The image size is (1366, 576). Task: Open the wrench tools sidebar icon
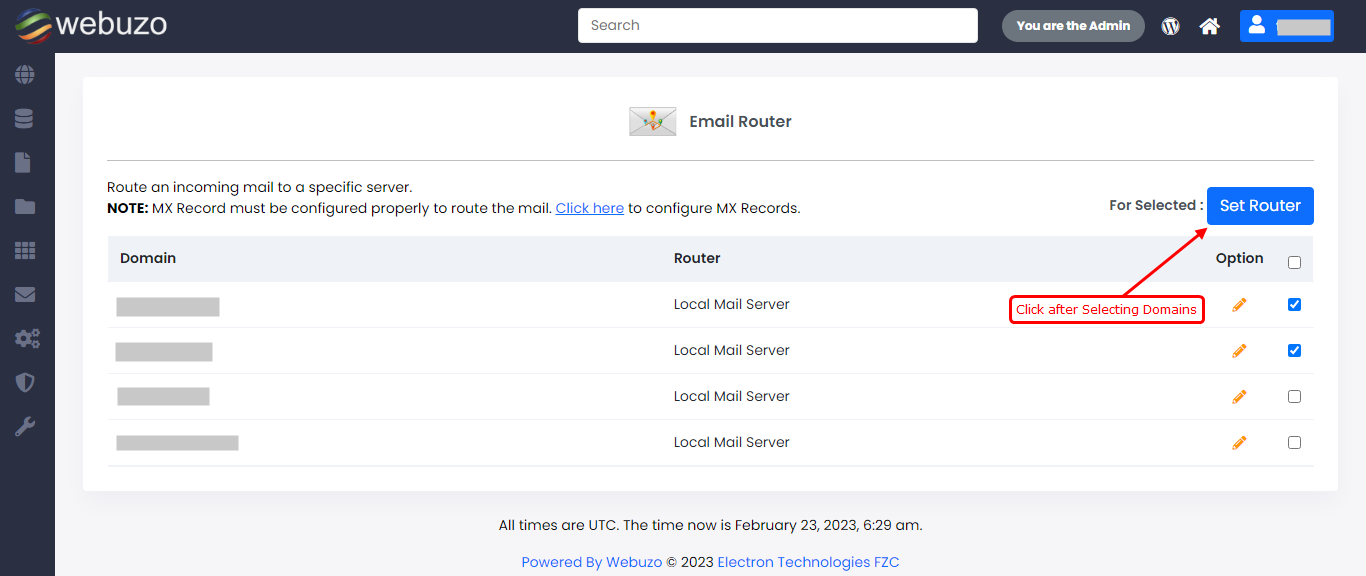click(x=25, y=427)
